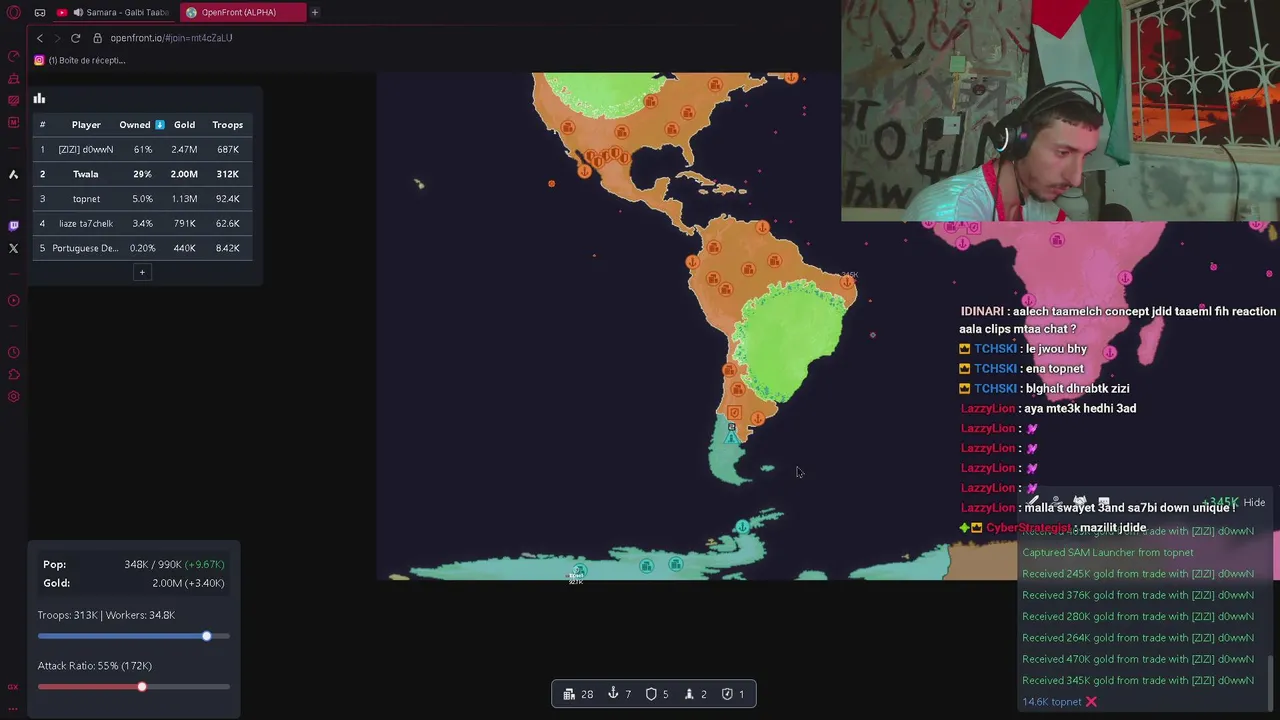This screenshot has height=720, width=1280.
Task: Open X (Twitter) in the Opera sidebar
Action: 13,248
